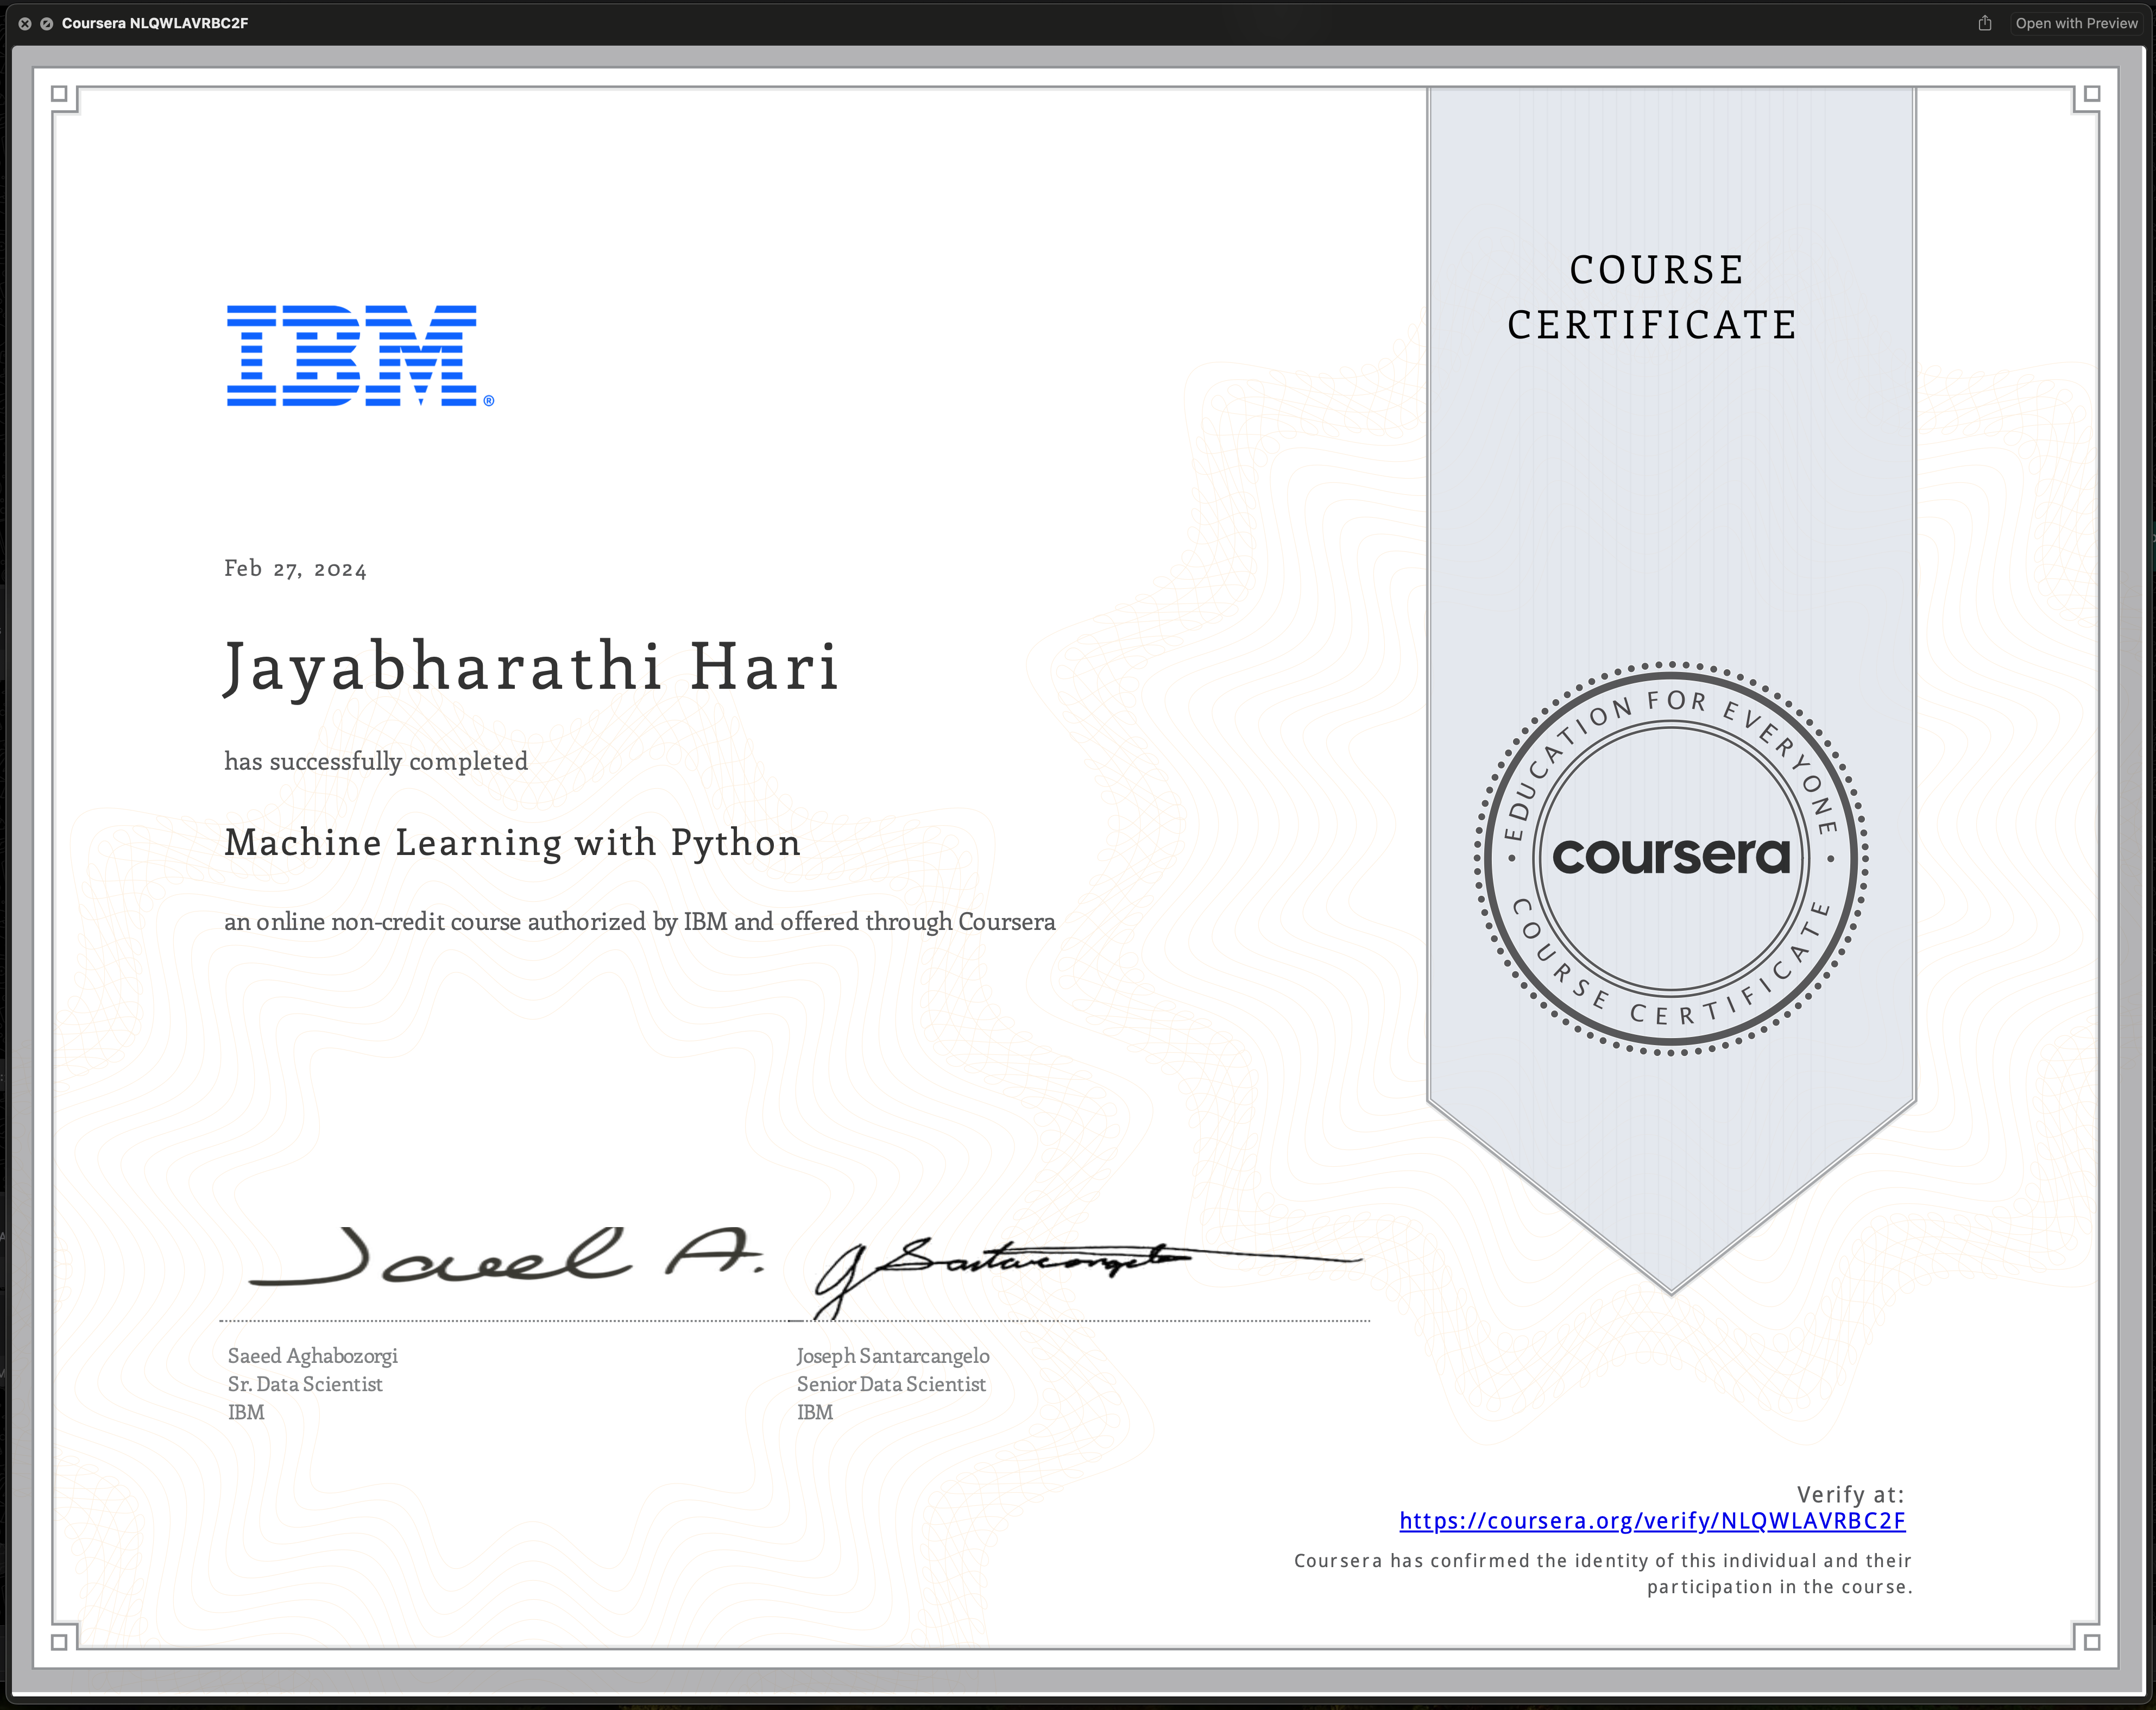This screenshot has width=2156, height=1710.
Task: Click the full-screen icon beside the close button
Action: point(46,23)
